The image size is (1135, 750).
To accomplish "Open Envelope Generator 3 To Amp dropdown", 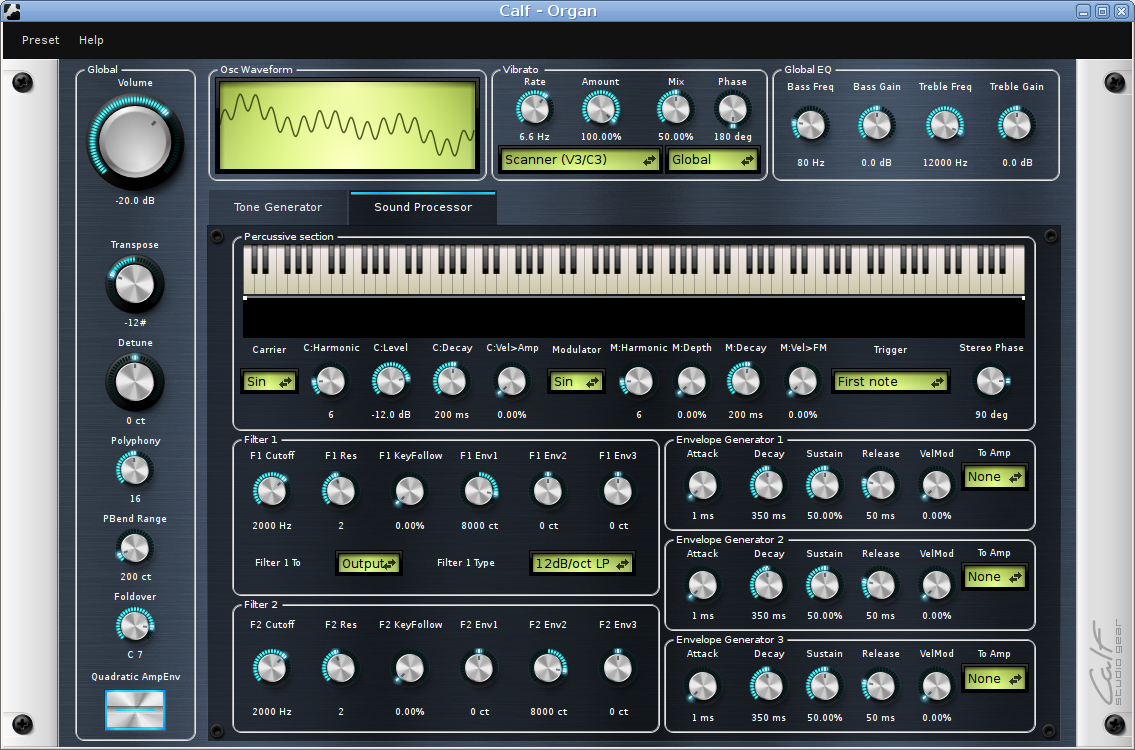I will coord(995,679).
